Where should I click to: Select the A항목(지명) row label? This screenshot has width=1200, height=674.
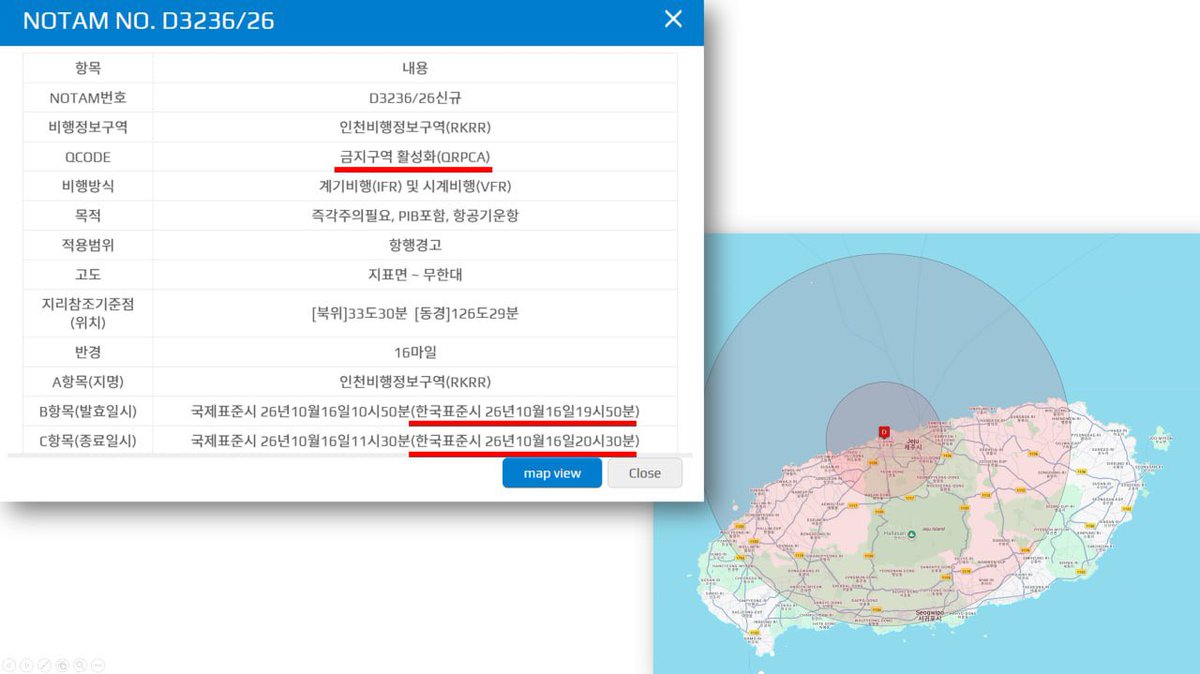(x=88, y=382)
